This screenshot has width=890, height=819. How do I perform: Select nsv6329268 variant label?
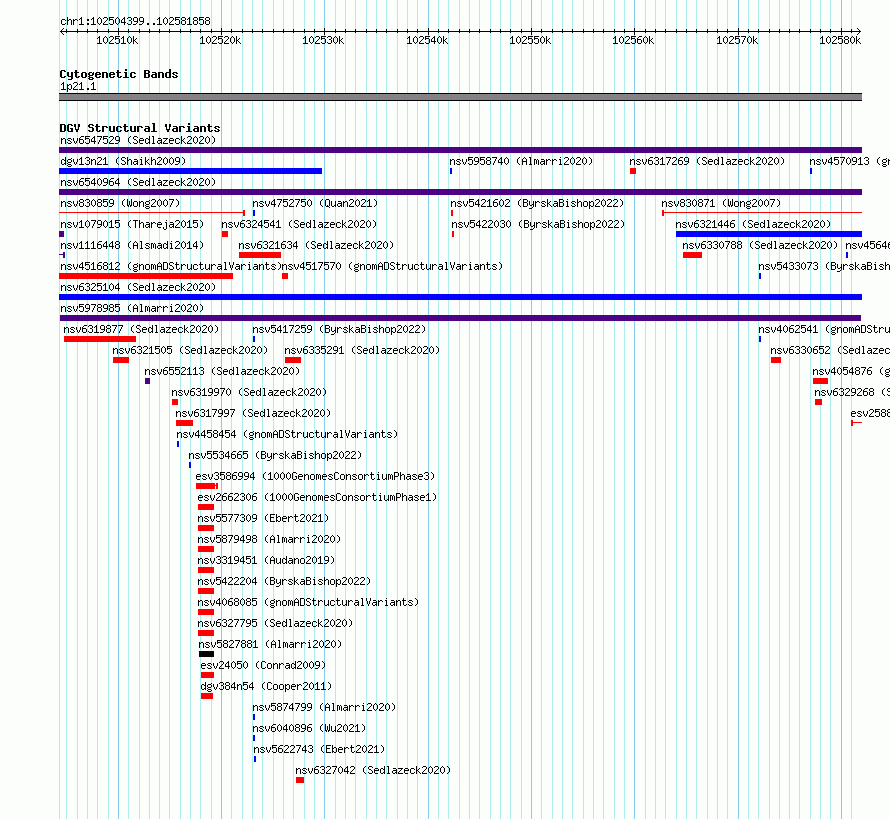click(x=852, y=392)
